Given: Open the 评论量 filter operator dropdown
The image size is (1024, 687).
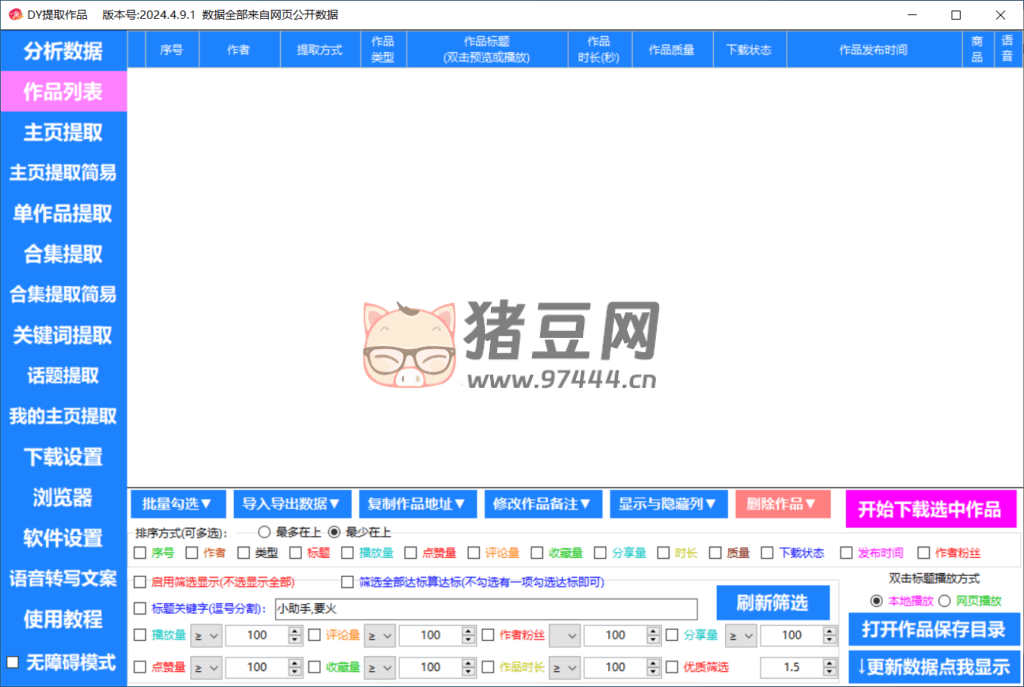Looking at the screenshot, I should (379, 635).
